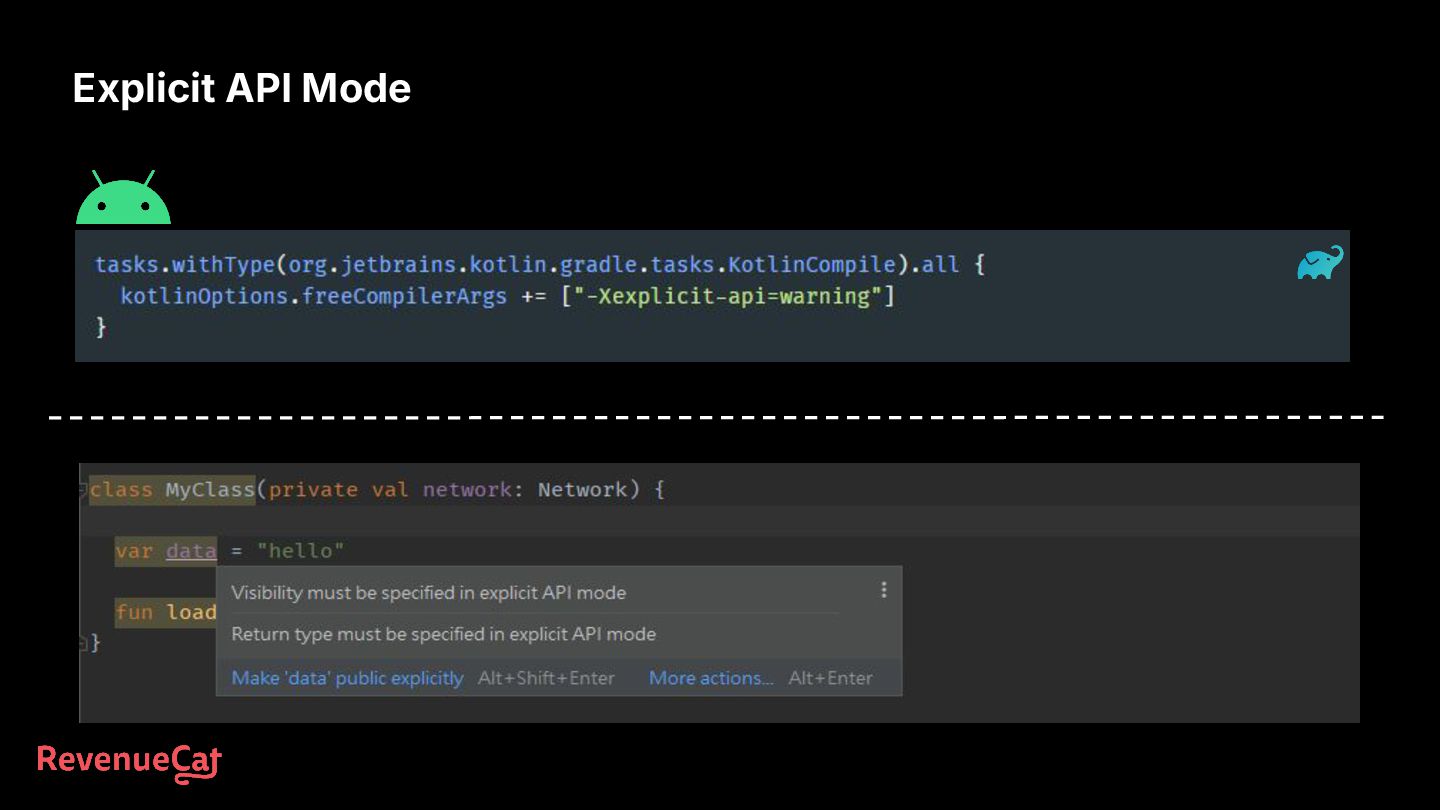This screenshot has width=1440, height=810.
Task: Click 'Make 'data' public explicitly' quick fix
Action: click(x=347, y=678)
